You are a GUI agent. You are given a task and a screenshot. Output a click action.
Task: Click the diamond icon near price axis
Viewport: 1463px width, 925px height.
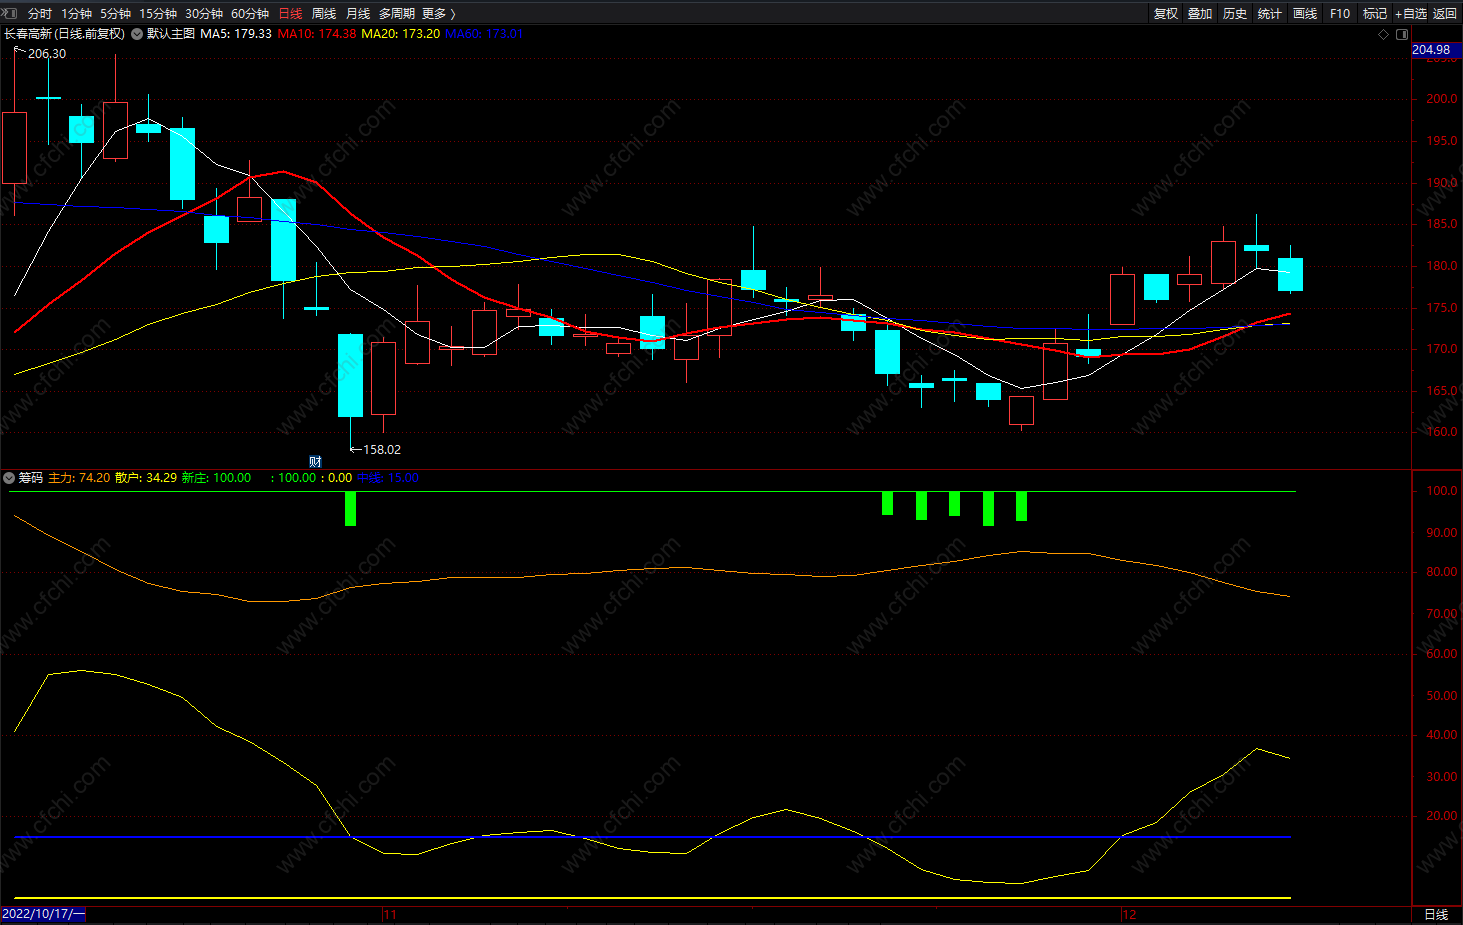pyautogui.click(x=1384, y=34)
